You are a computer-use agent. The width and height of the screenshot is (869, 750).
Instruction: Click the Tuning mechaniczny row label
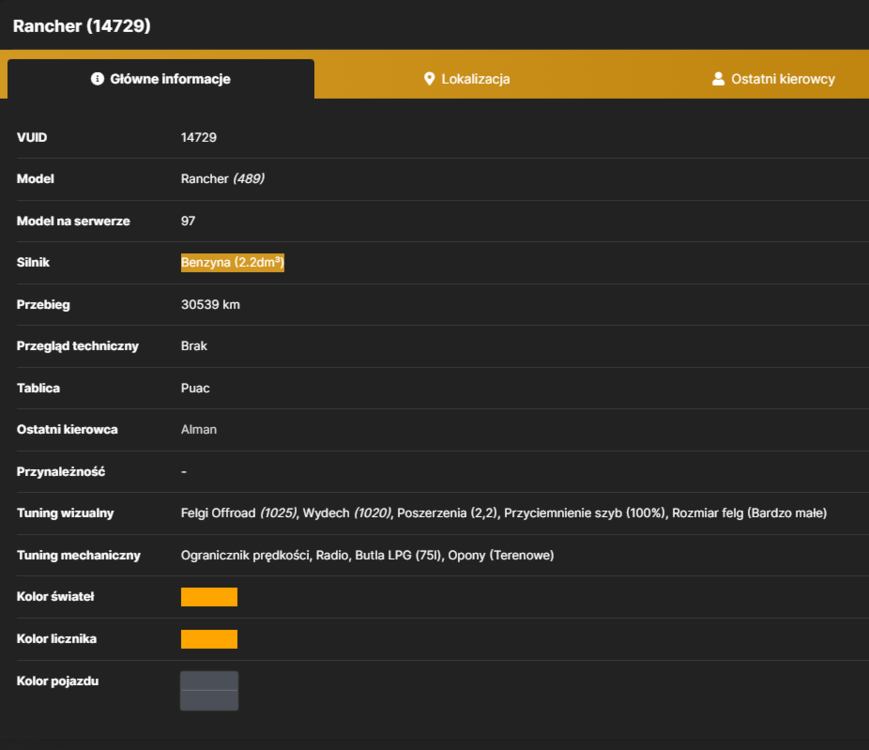(79, 555)
